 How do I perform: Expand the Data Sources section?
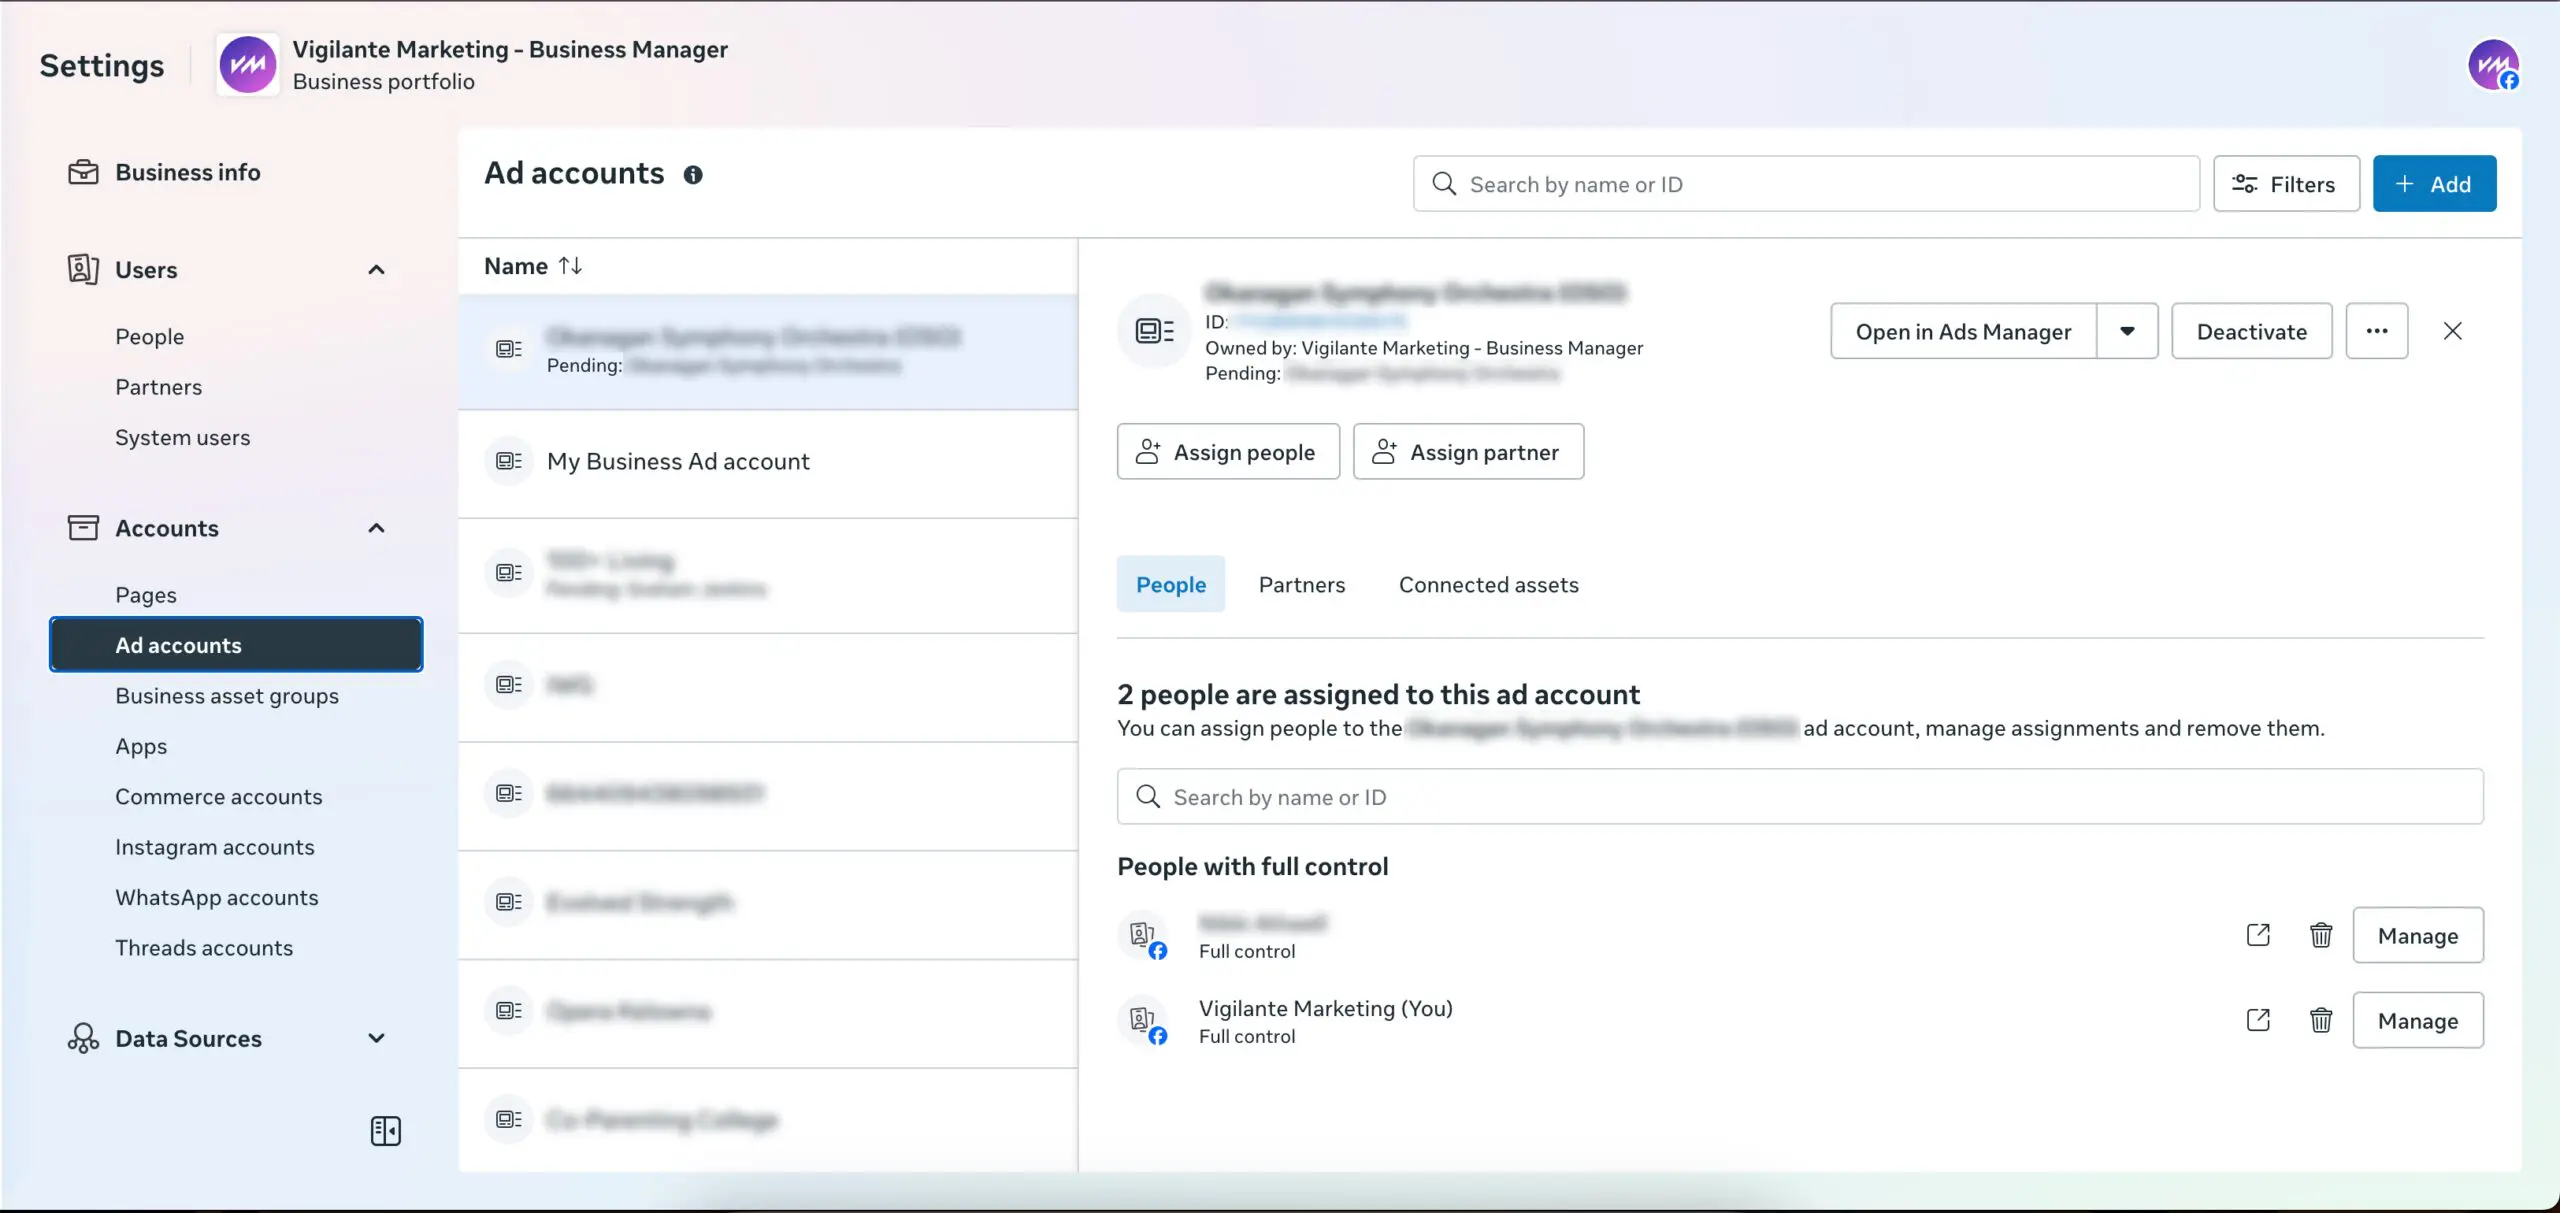(x=376, y=1038)
